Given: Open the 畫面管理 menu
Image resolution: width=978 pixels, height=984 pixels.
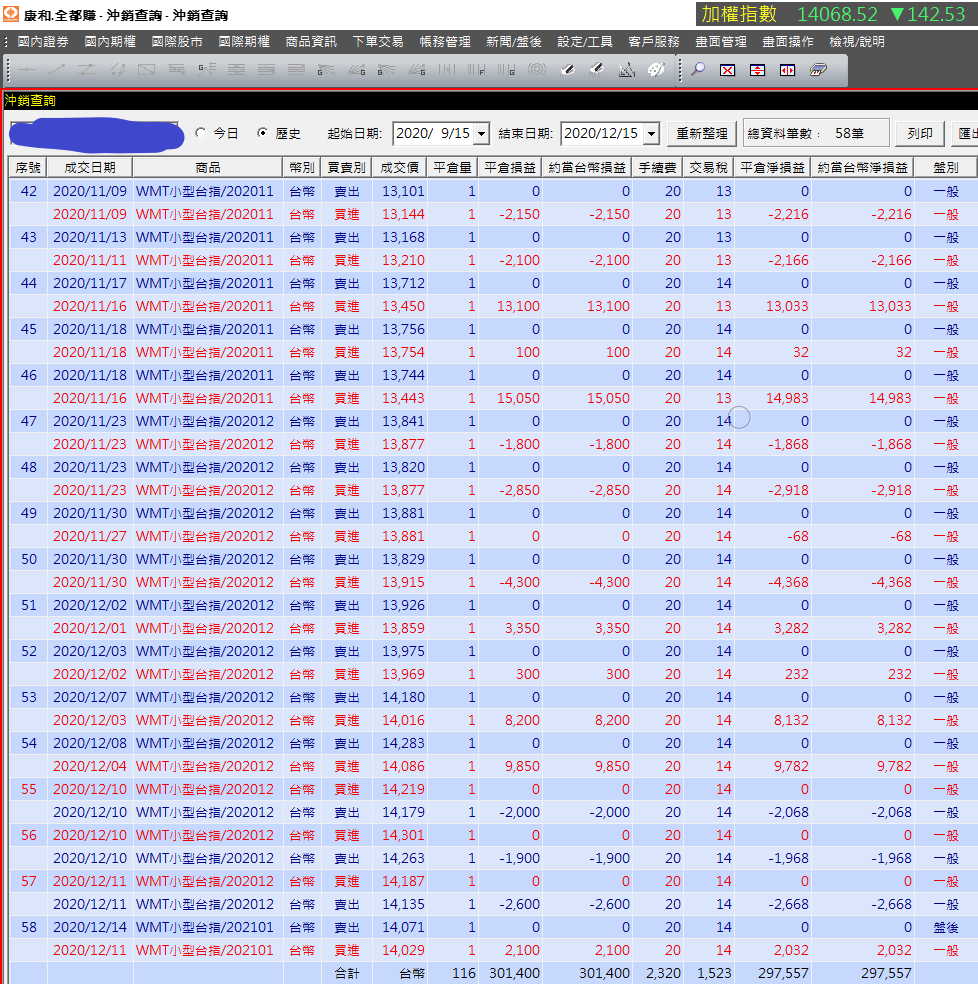Looking at the screenshot, I should pos(721,41).
